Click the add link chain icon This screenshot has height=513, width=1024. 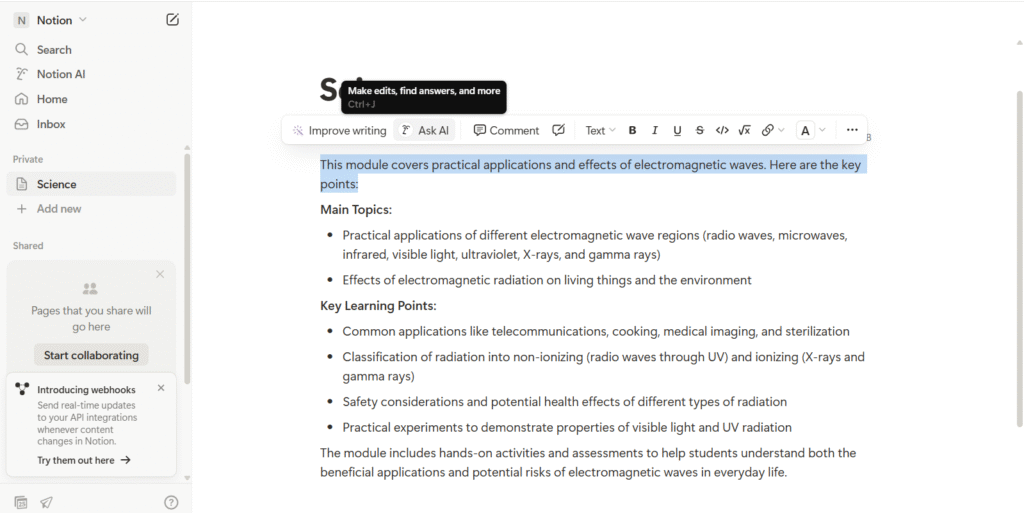[x=767, y=131]
